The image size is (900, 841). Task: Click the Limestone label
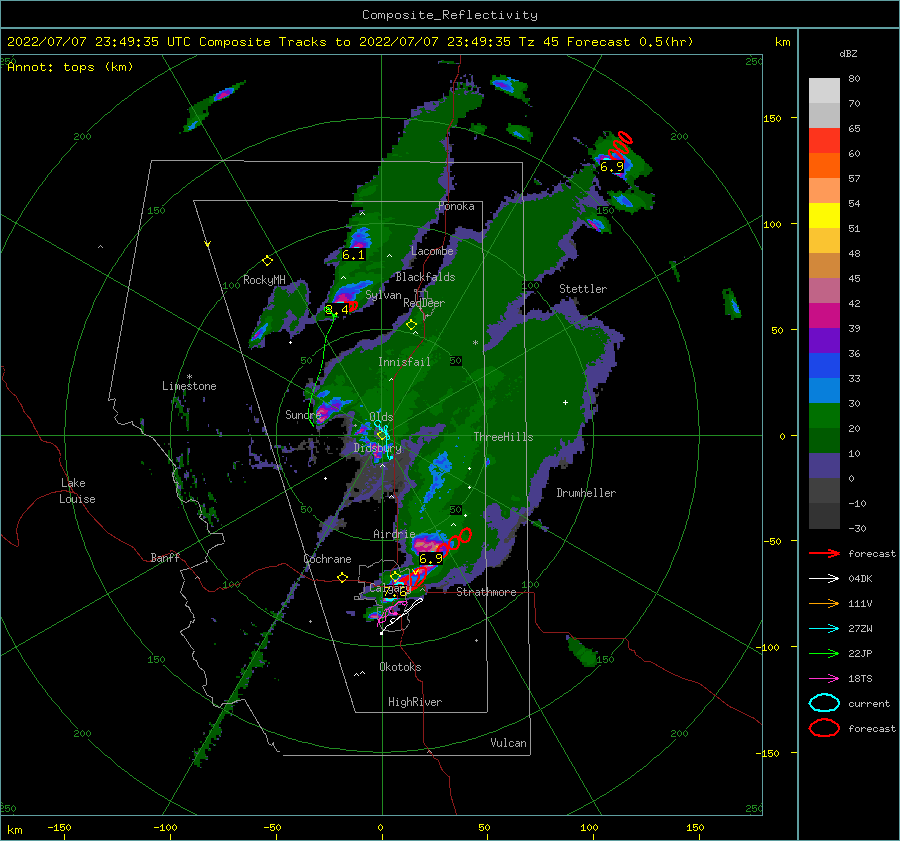[189, 386]
